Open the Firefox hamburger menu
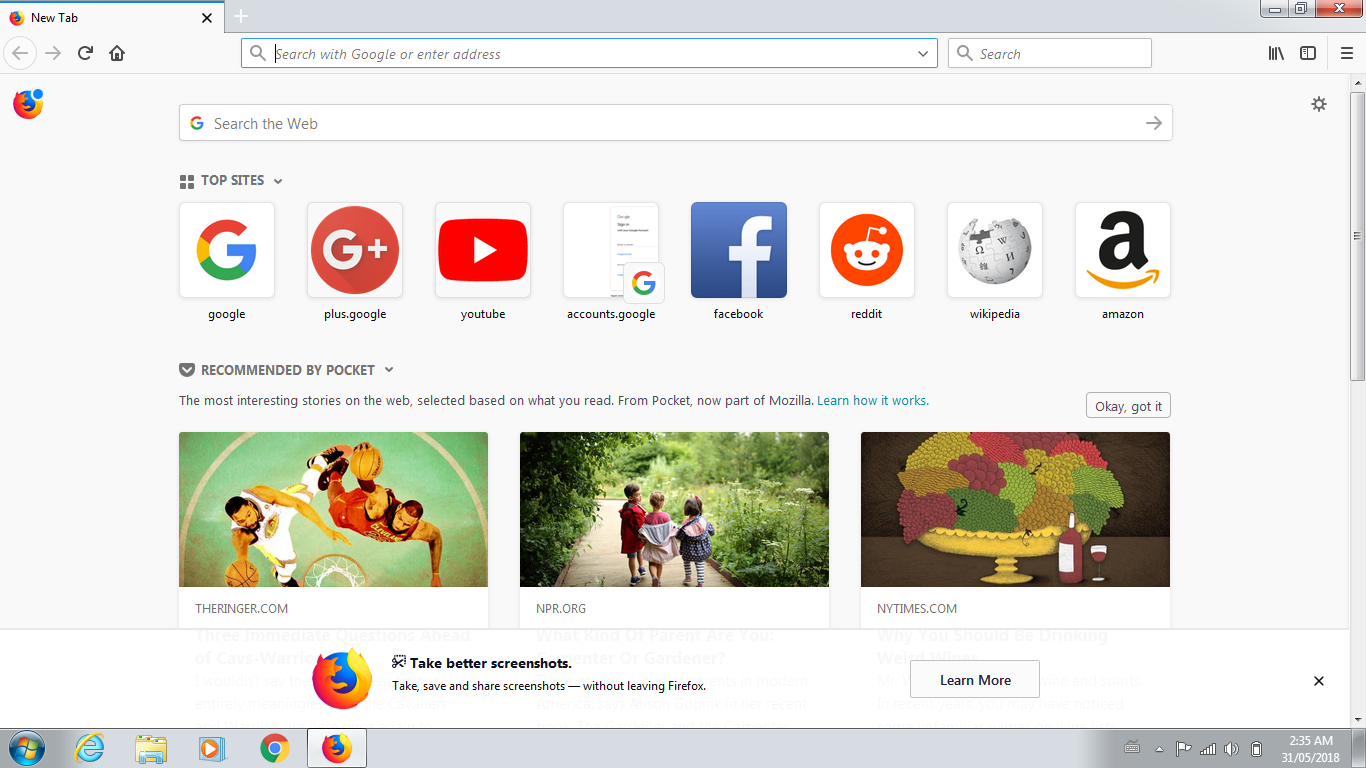Screen dimensions: 1366x768 tap(1347, 53)
